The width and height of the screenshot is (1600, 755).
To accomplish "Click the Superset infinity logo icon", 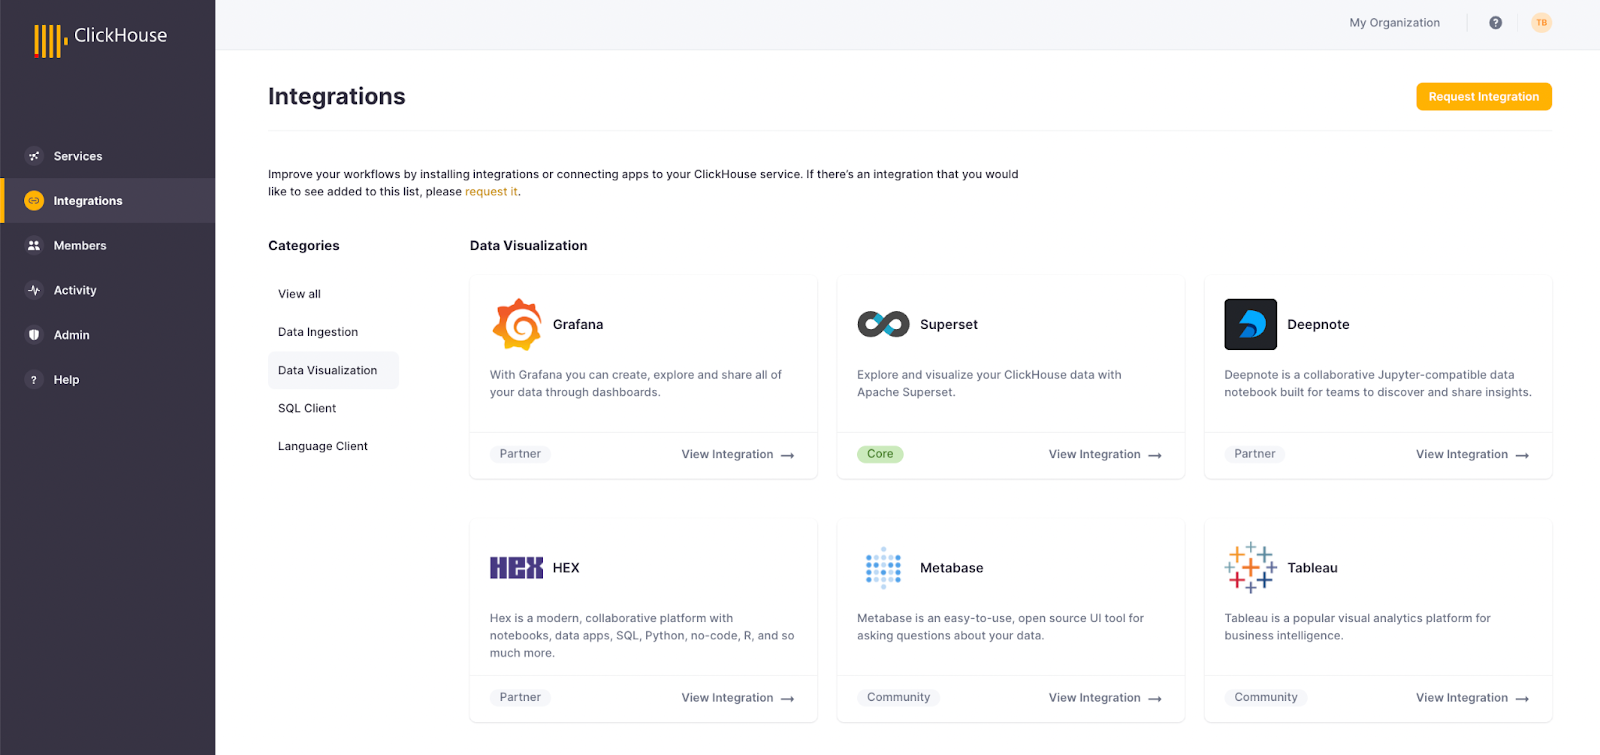I will click(x=883, y=324).
